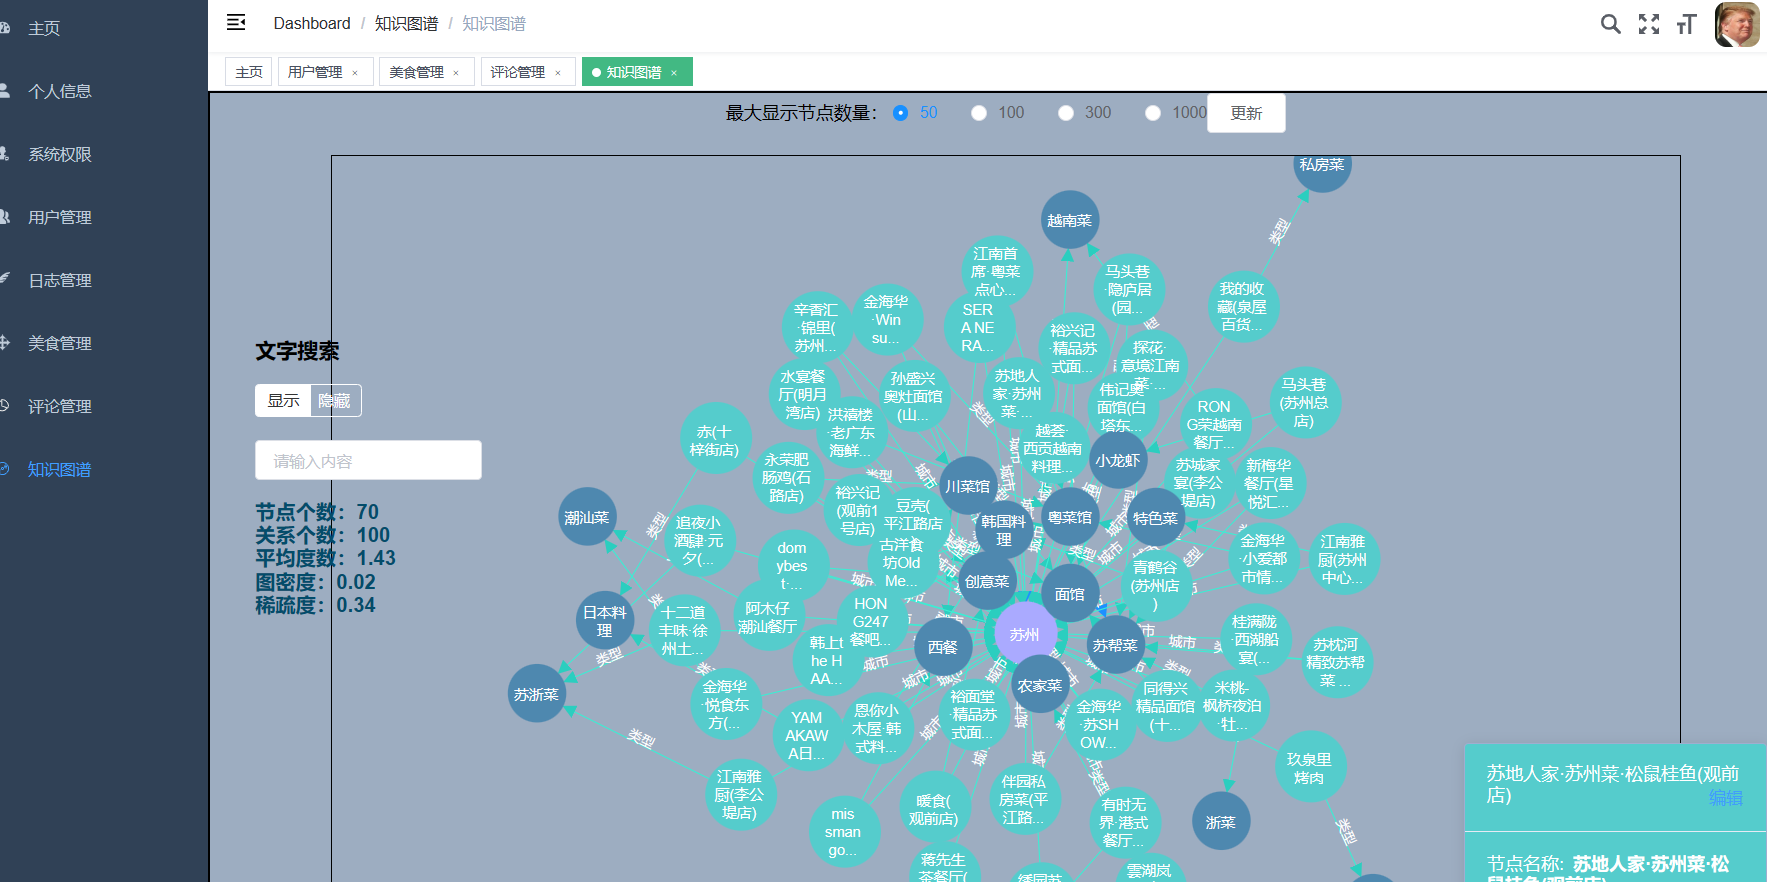
Task: Select the 农家菜 graph node
Action: pos(1040,685)
